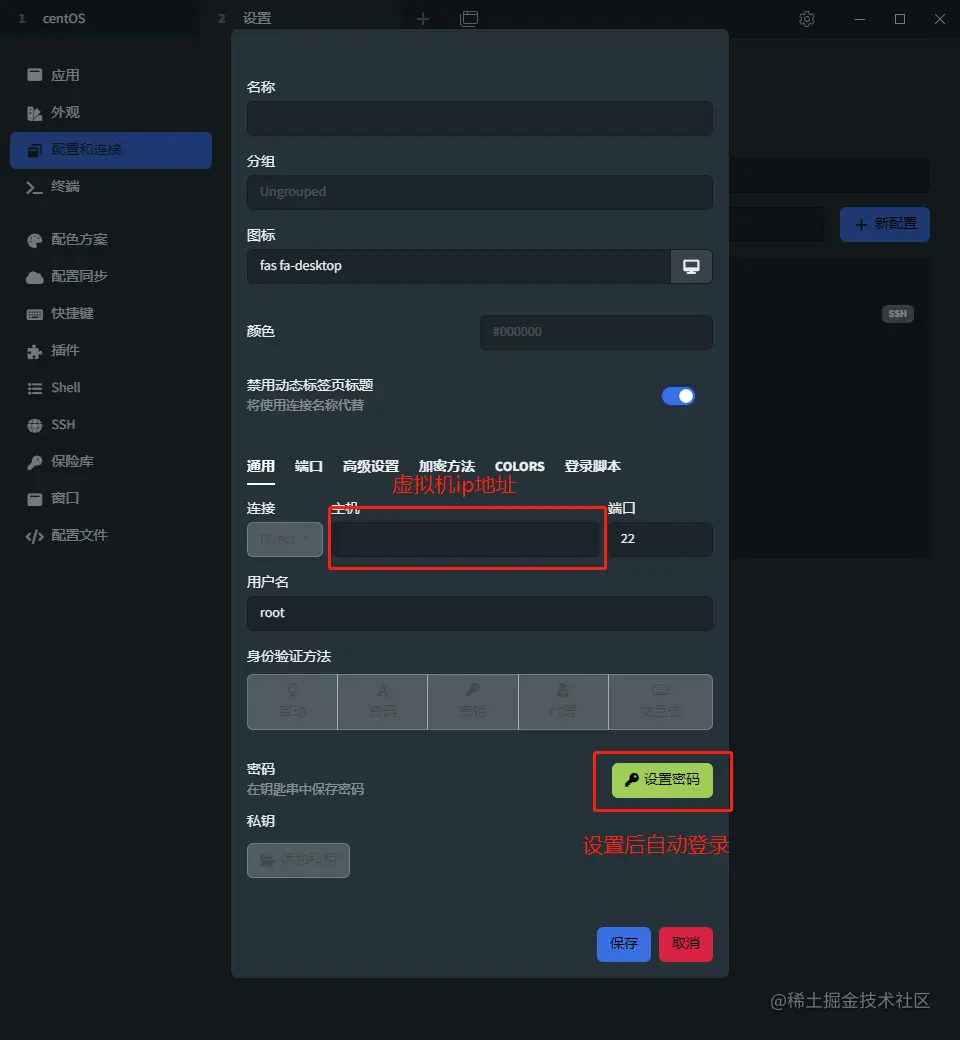Maximize the window

tap(900, 19)
